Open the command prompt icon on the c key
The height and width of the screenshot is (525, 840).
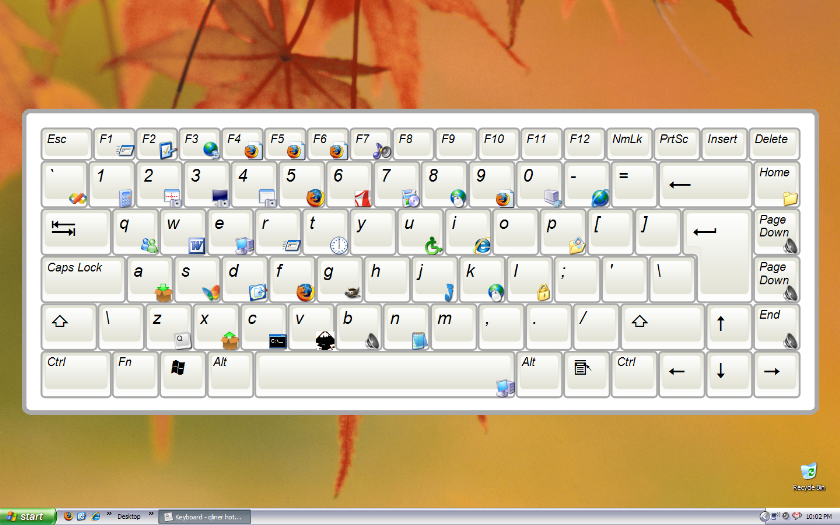tap(278, 341)
